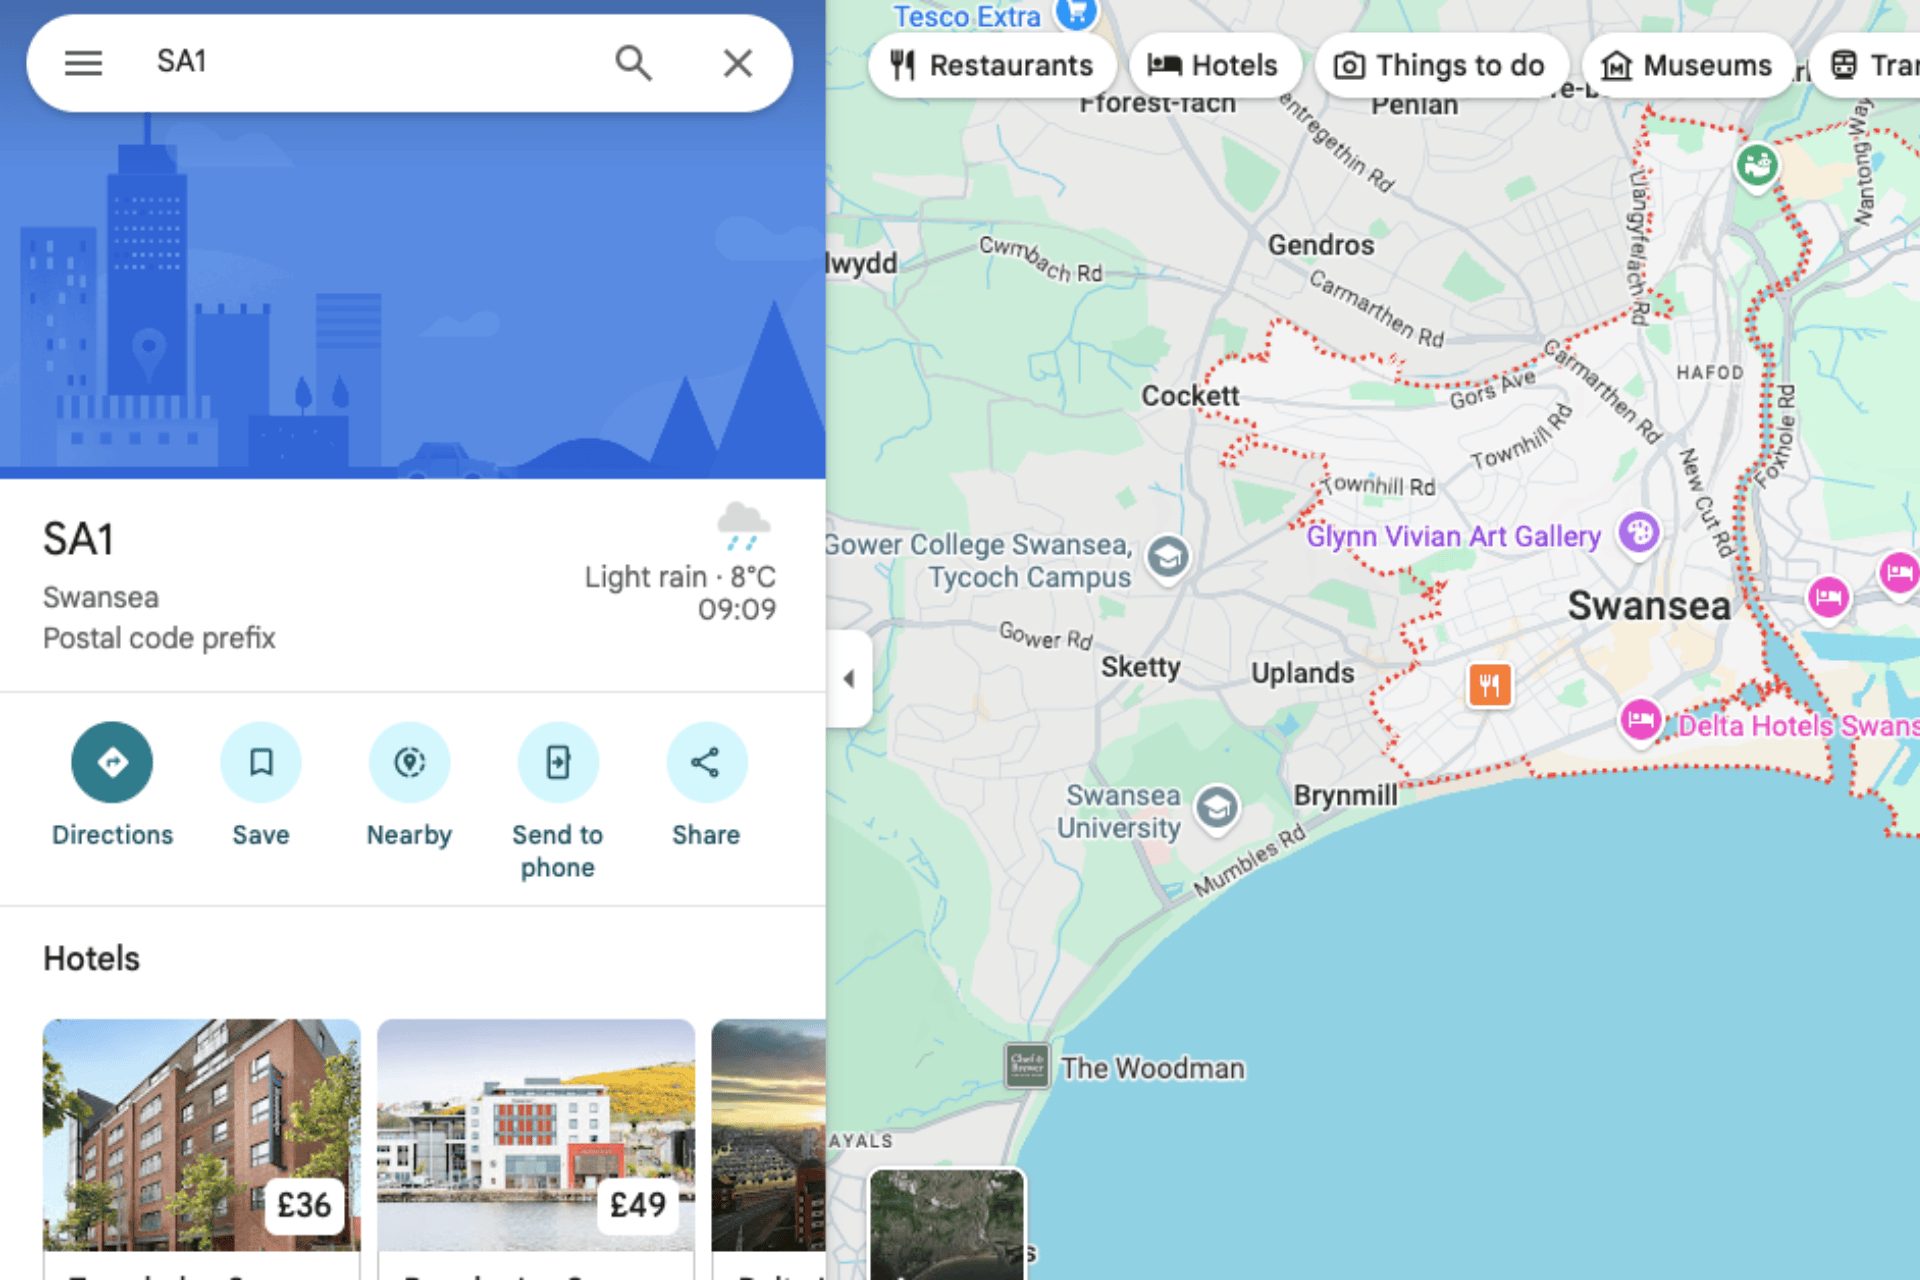The width and height of the screenshot is (1920, 1280).
Task: Click the Delta Hotels pink marker
Action: pyautogui.click(x=1641, y=720)
